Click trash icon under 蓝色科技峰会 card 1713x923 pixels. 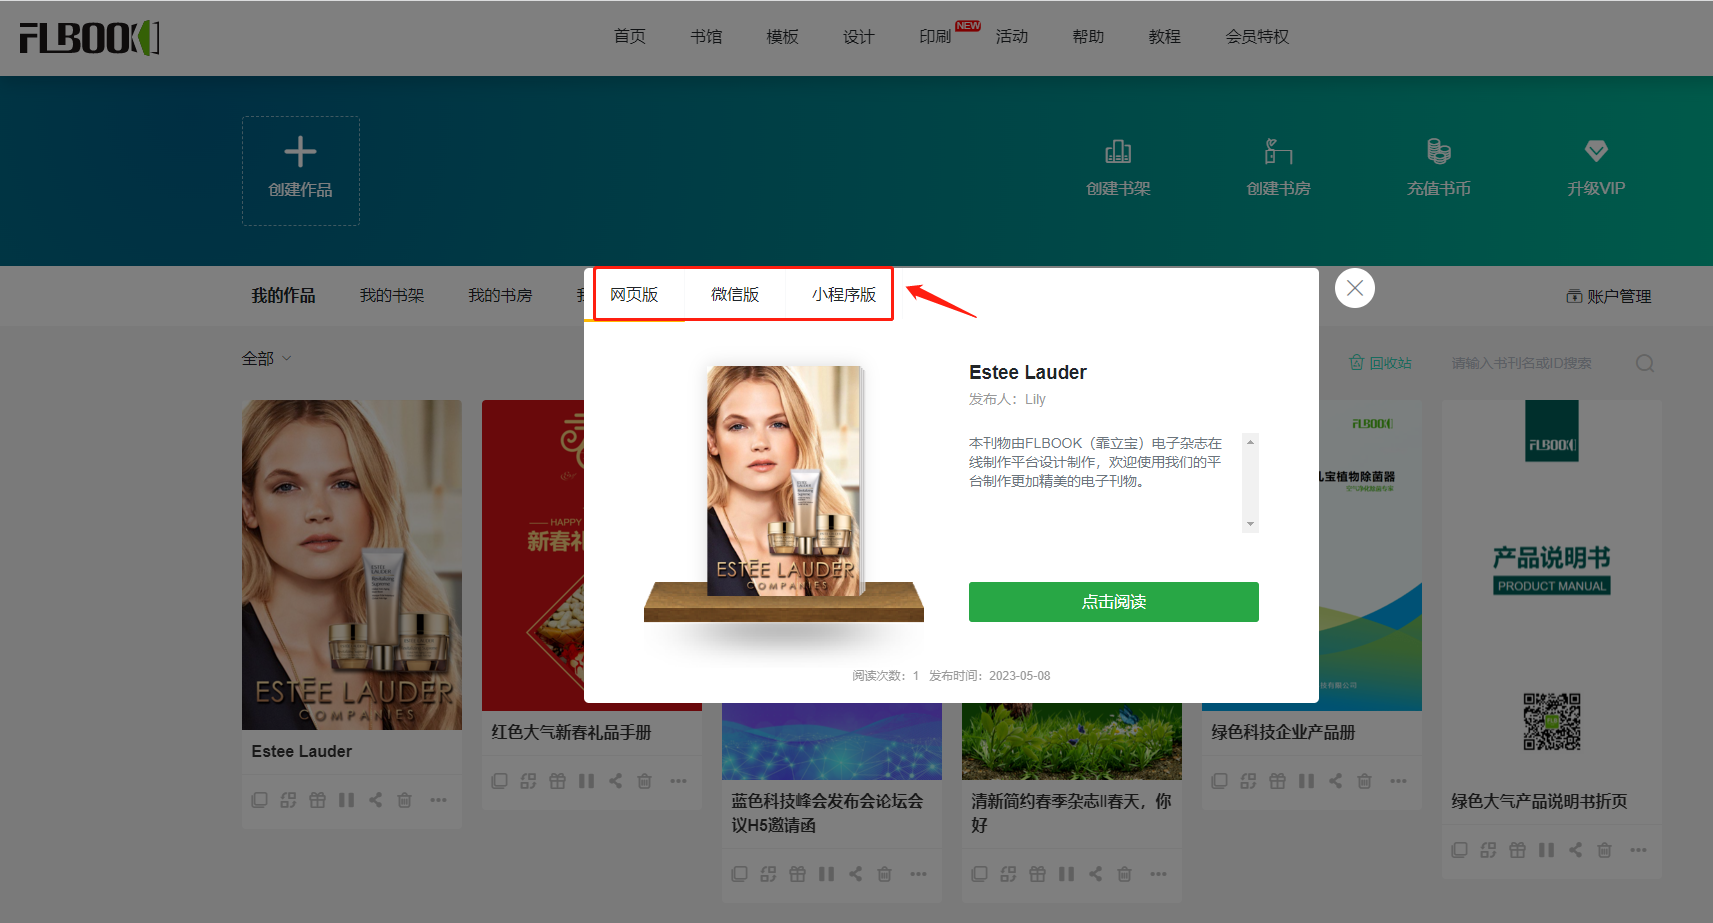click(x=884, y=874)
